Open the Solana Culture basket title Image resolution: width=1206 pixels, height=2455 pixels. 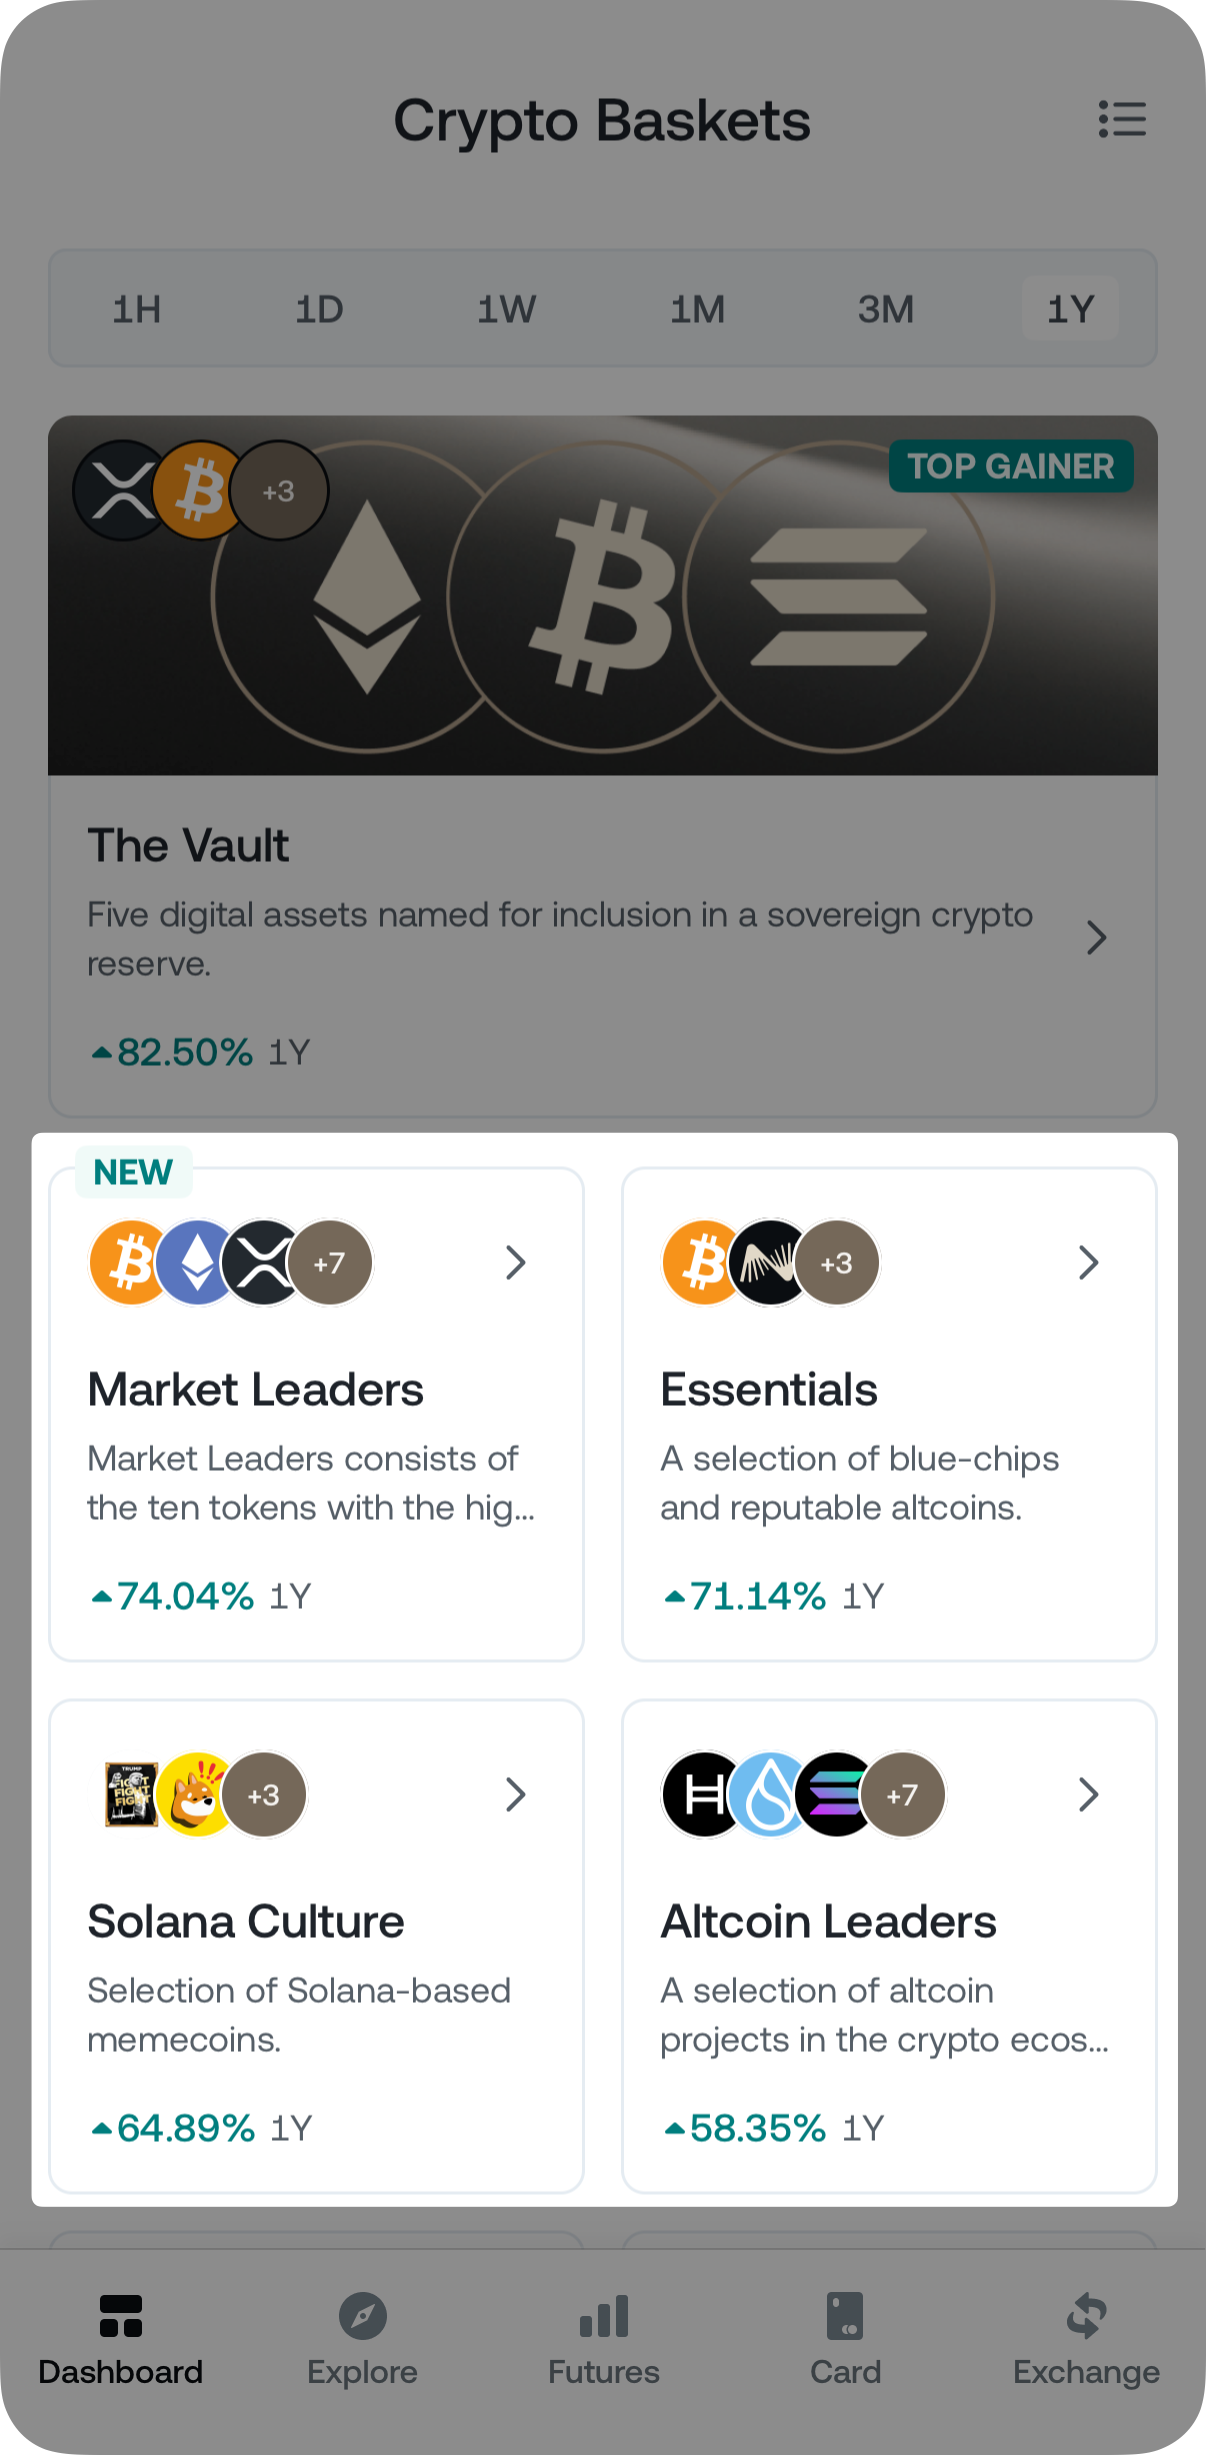tap(246, 1921)
